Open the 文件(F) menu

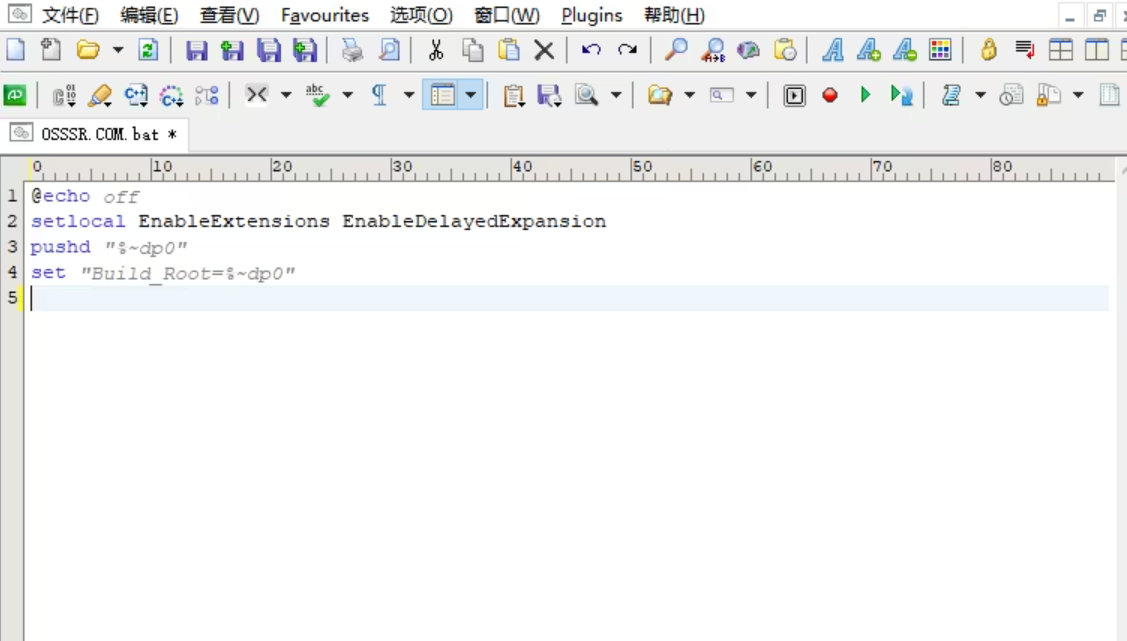(x=70, y=15)
